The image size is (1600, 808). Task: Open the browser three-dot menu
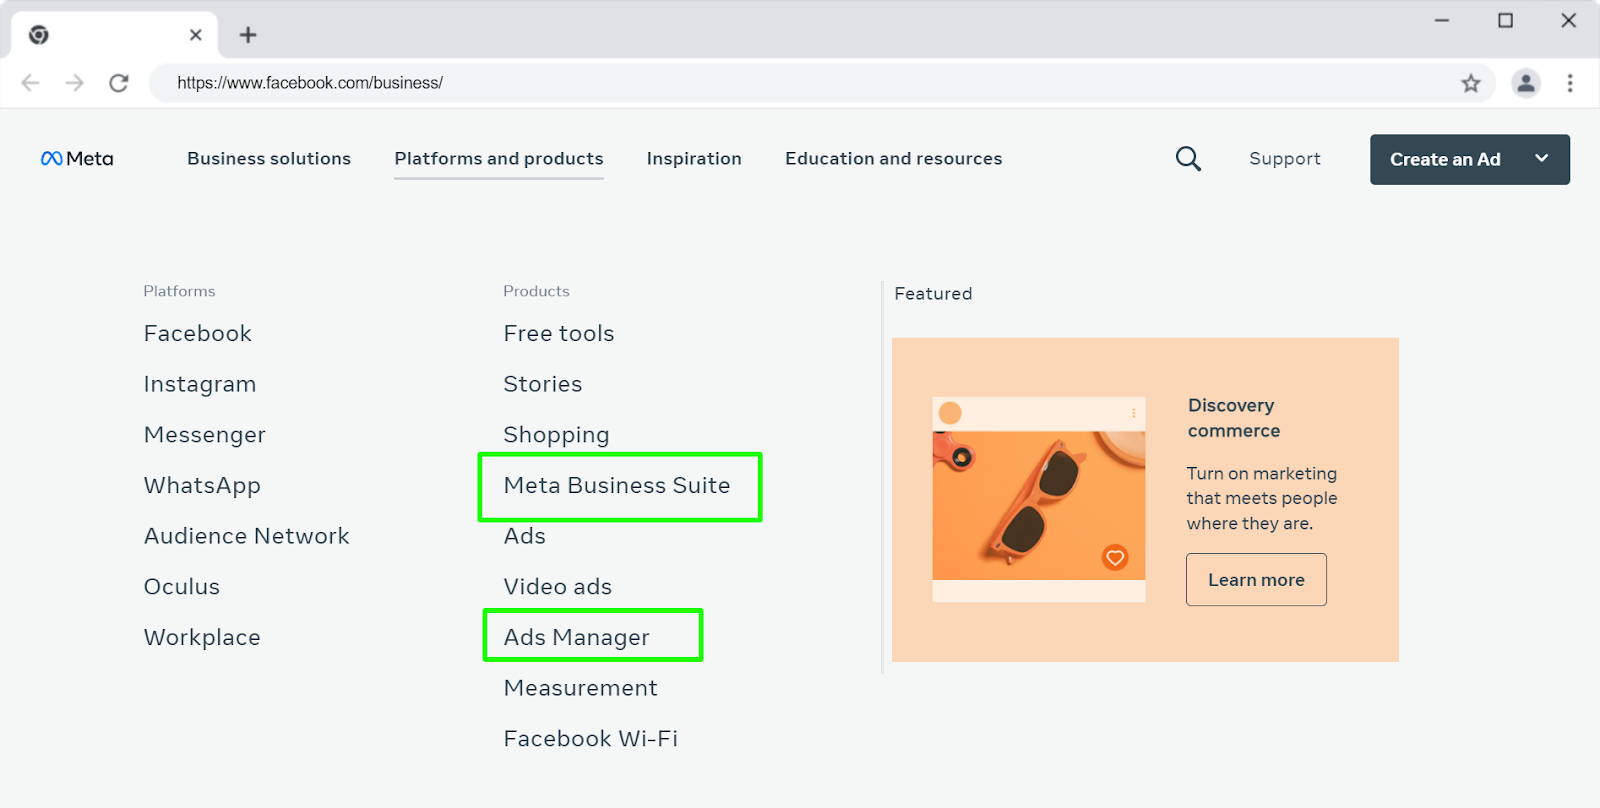[x=1570, y=83]
